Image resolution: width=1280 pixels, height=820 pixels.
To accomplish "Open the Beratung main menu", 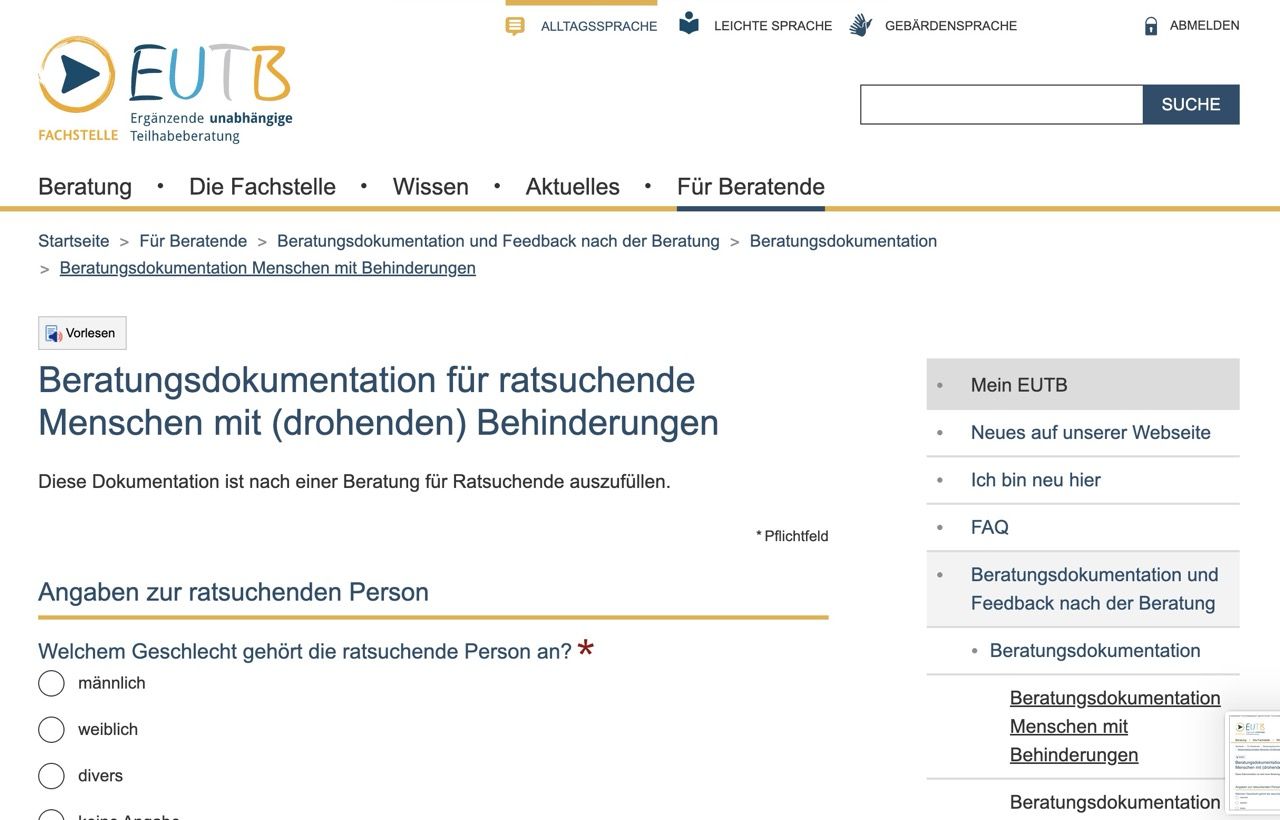I will (x=85, y=187).
